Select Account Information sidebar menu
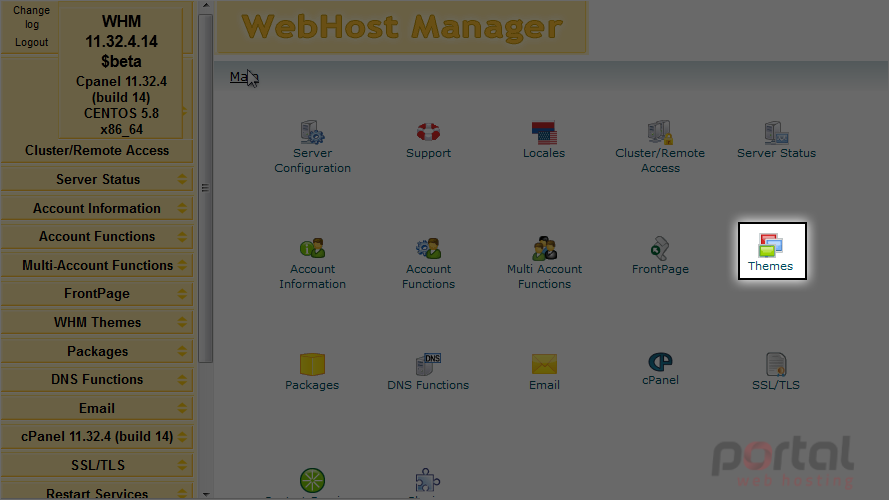The image size is (889, 500). [97, 208]
